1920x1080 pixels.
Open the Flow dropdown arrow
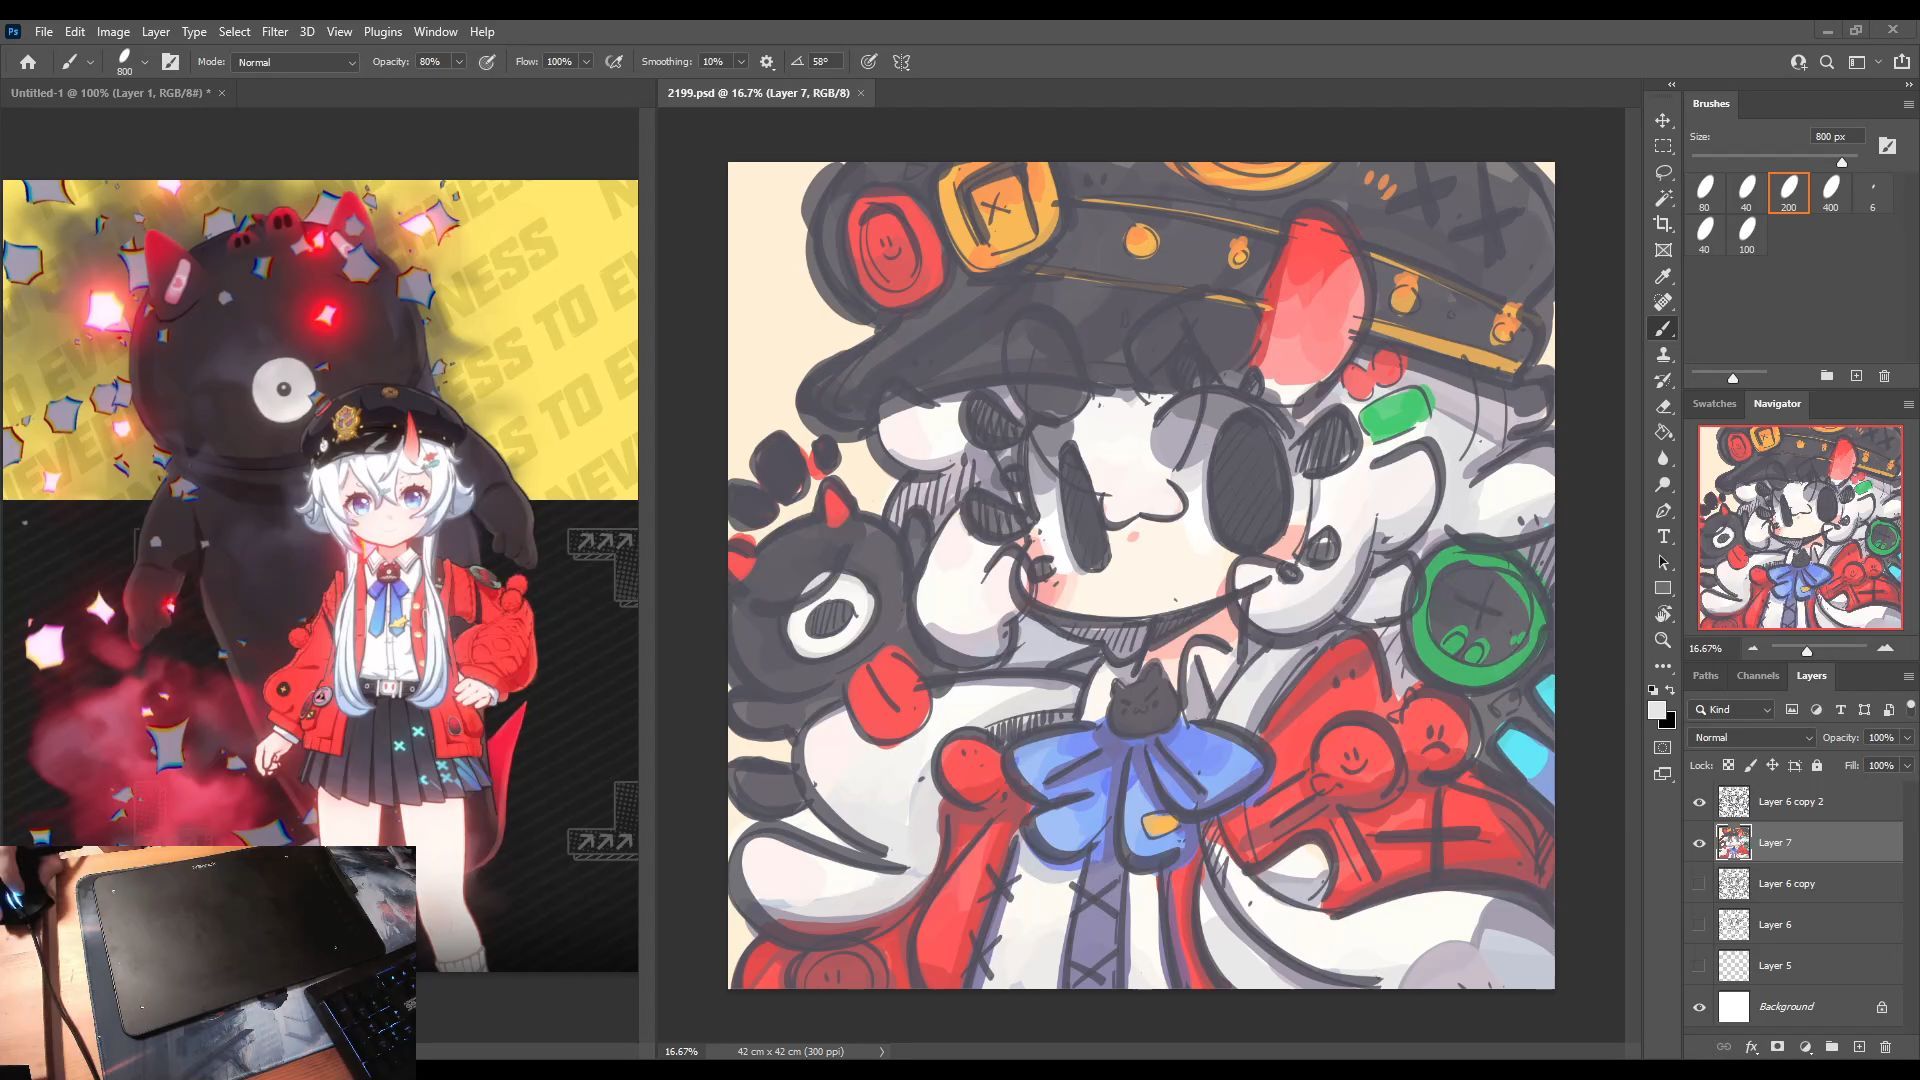(586, 62)
